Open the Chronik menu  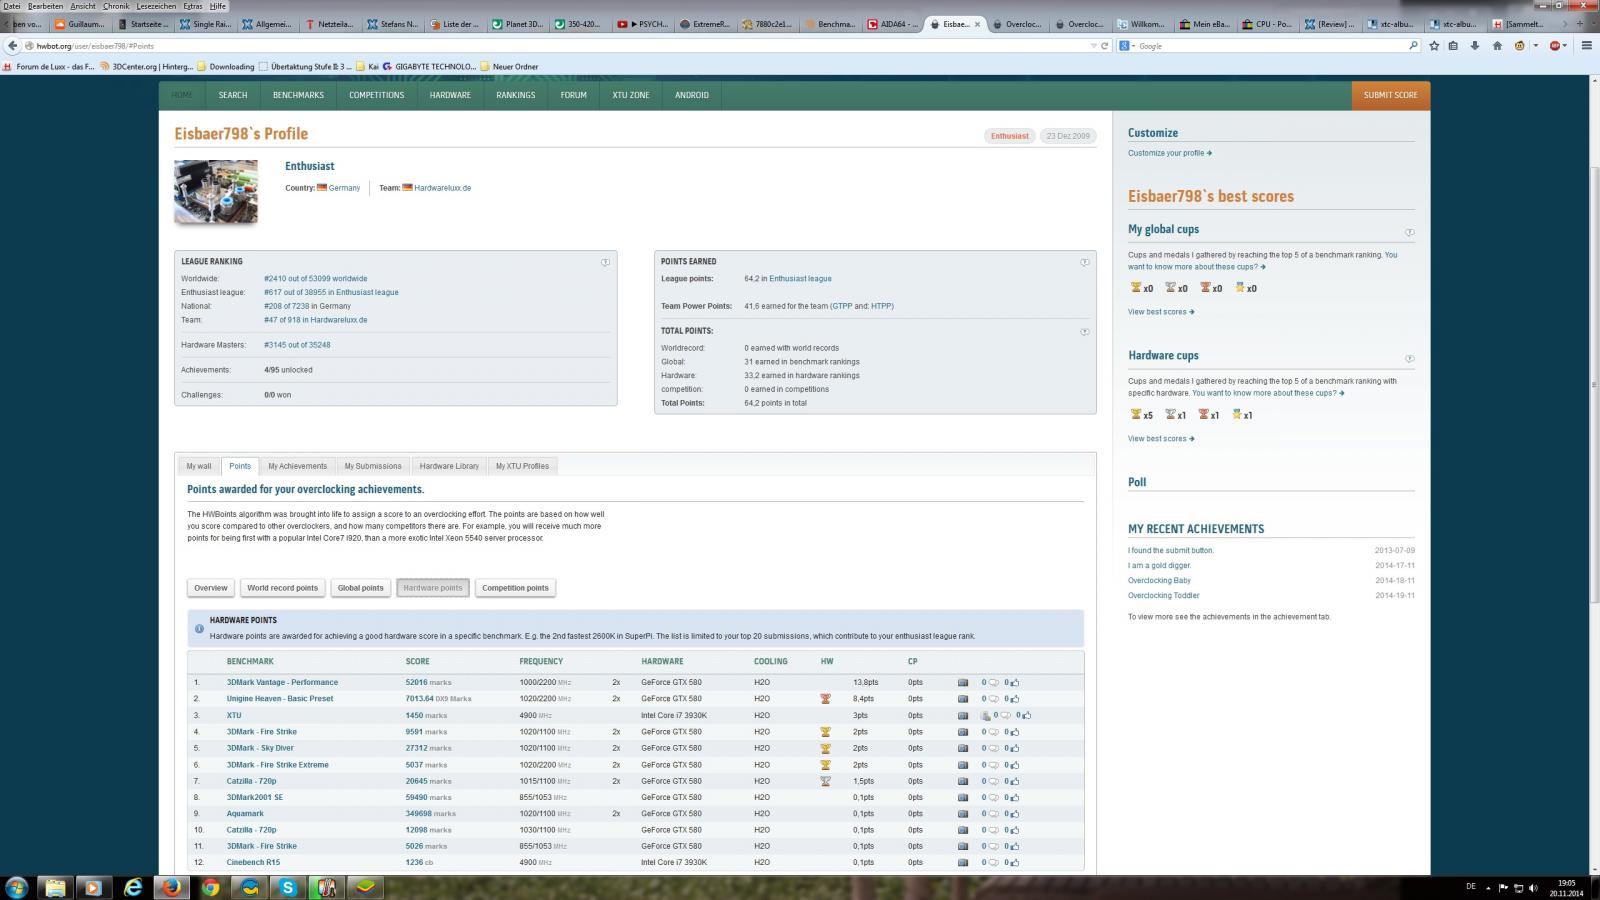(116, 6)
